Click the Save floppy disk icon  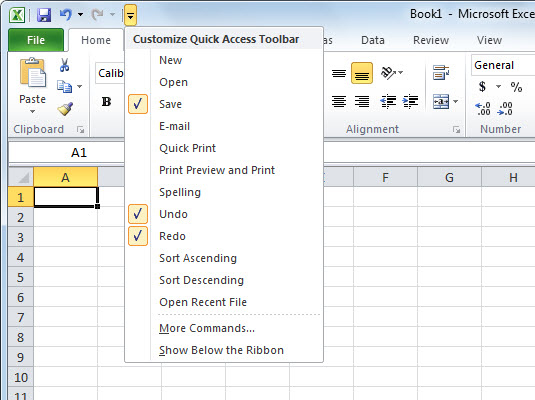(44, 15)
